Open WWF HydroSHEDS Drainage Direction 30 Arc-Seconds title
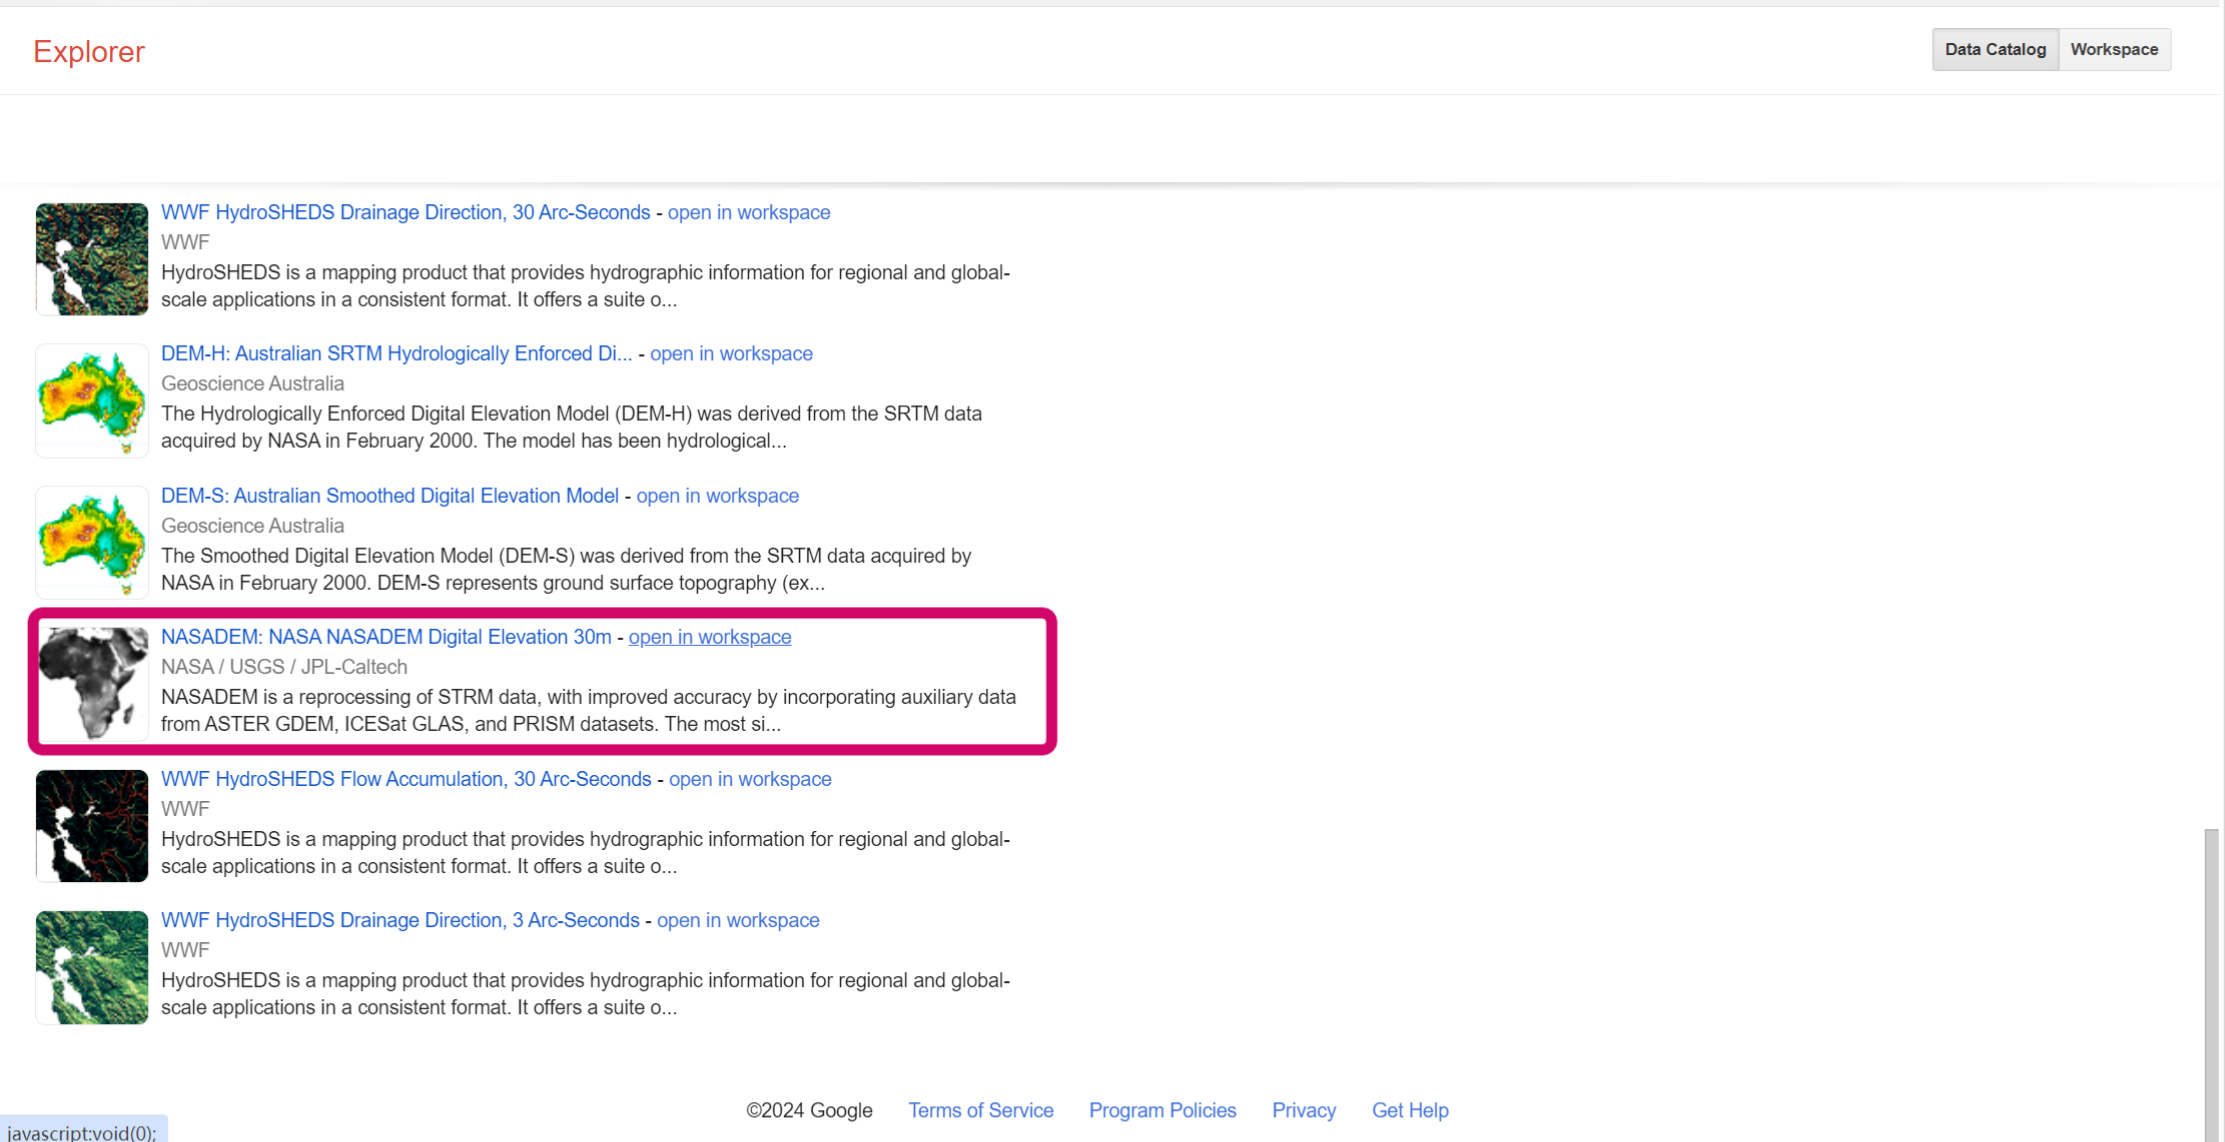 pyautogui.click(x=405, y=212)
